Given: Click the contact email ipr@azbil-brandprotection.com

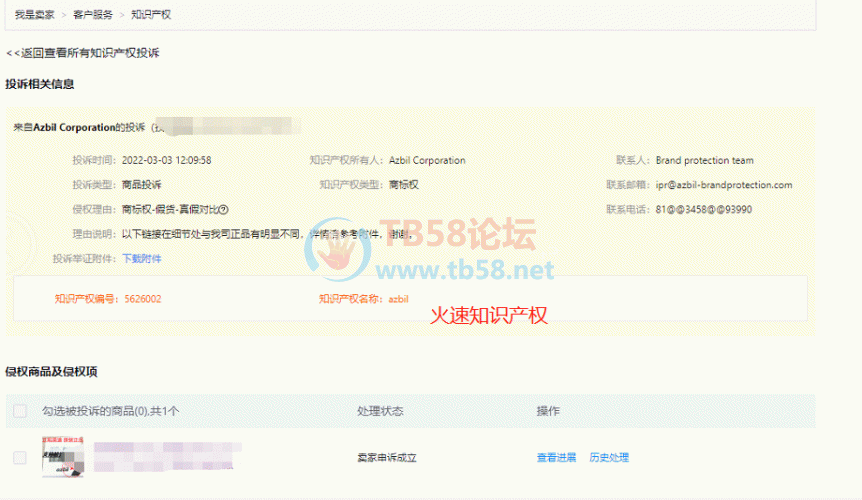Looking at the screenshot, I should coord(724,185).
